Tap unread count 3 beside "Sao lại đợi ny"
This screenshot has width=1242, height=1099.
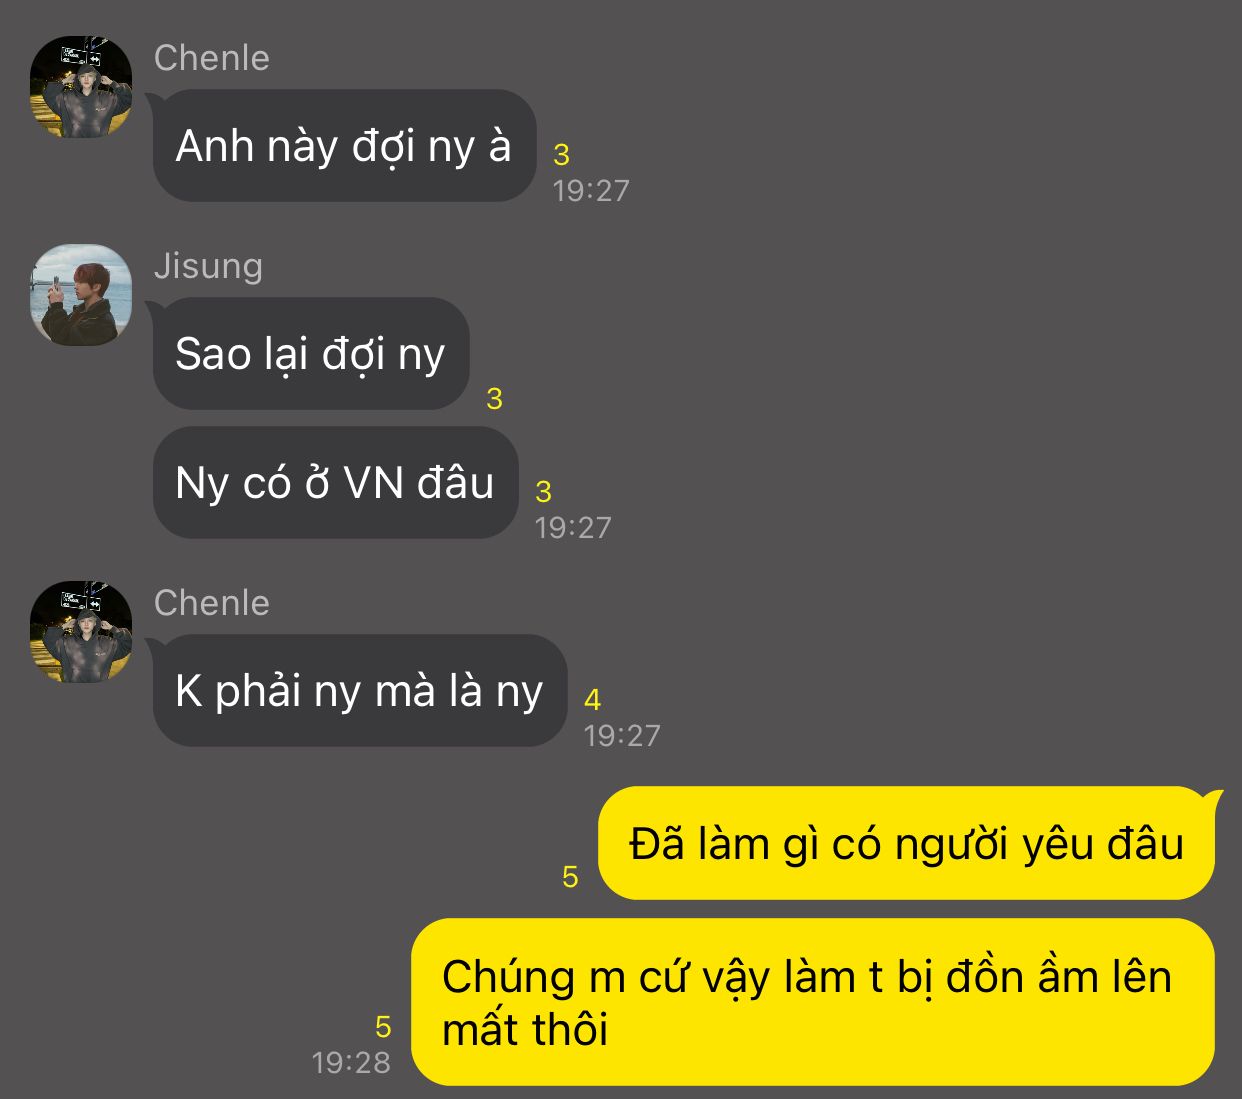pos(494,399)
